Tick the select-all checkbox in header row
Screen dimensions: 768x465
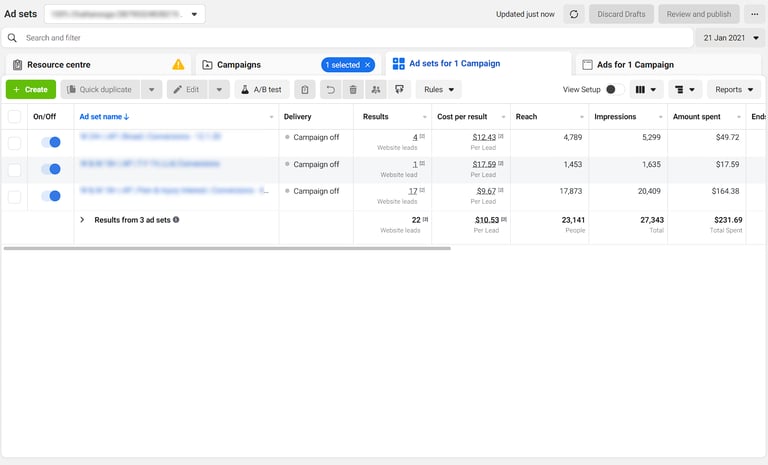click(14, 117)
